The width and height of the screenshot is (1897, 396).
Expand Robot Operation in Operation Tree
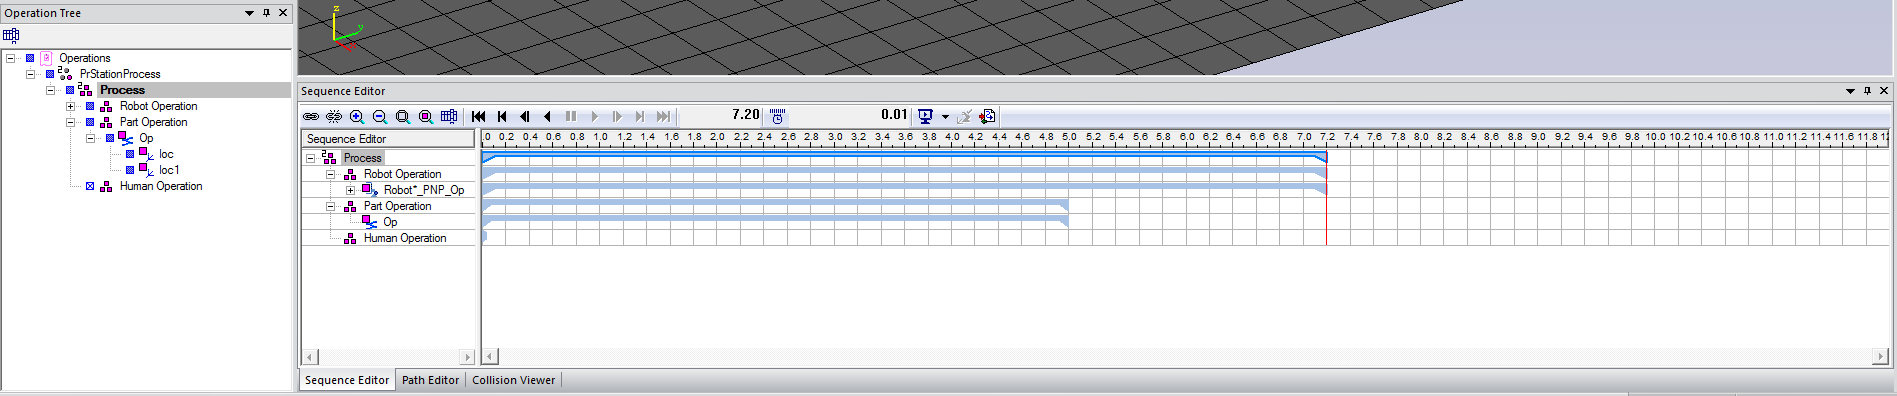[70, 106]
